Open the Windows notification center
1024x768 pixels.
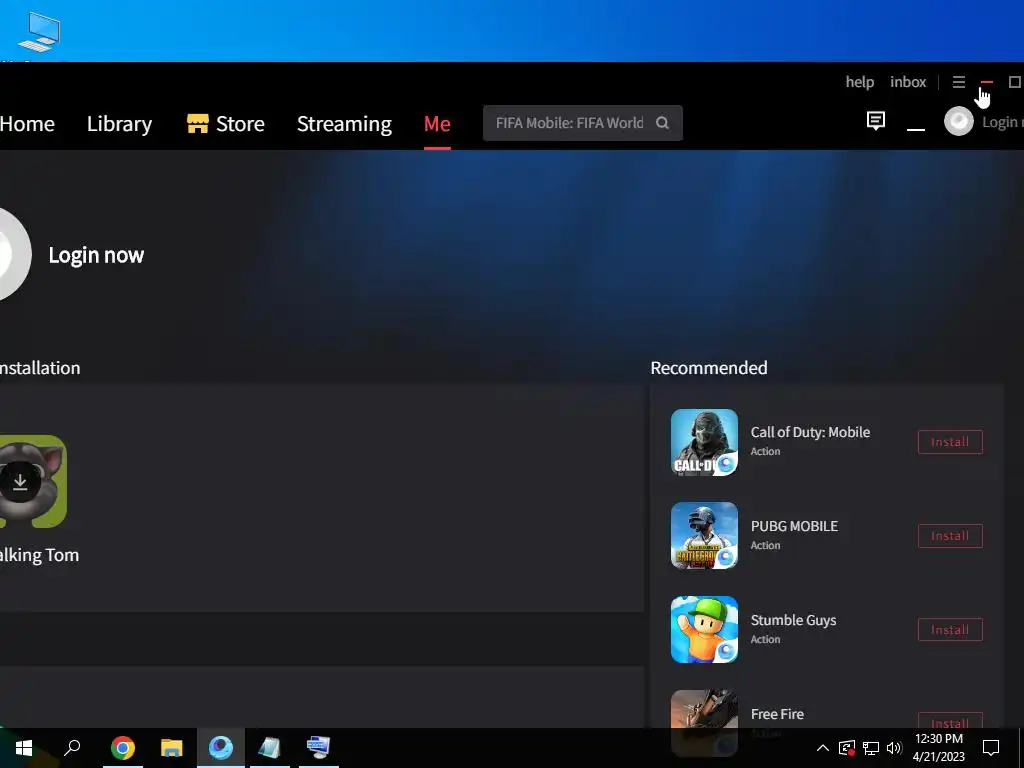[991, 748]
